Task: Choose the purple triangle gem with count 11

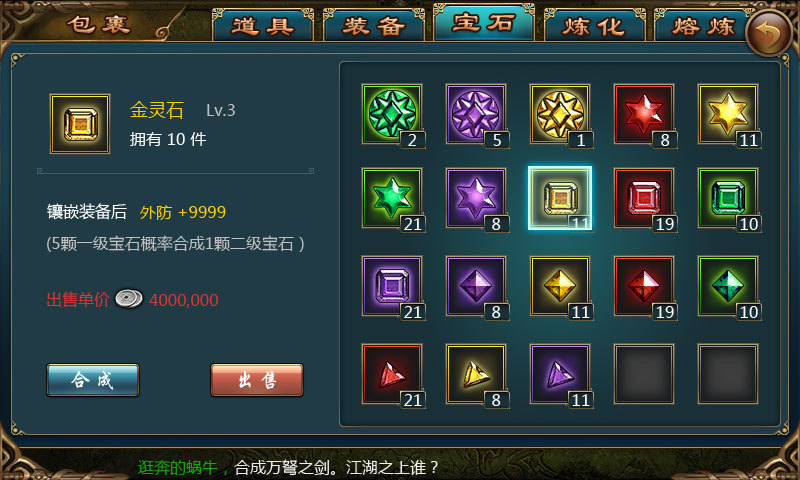Action: point(560,374)
